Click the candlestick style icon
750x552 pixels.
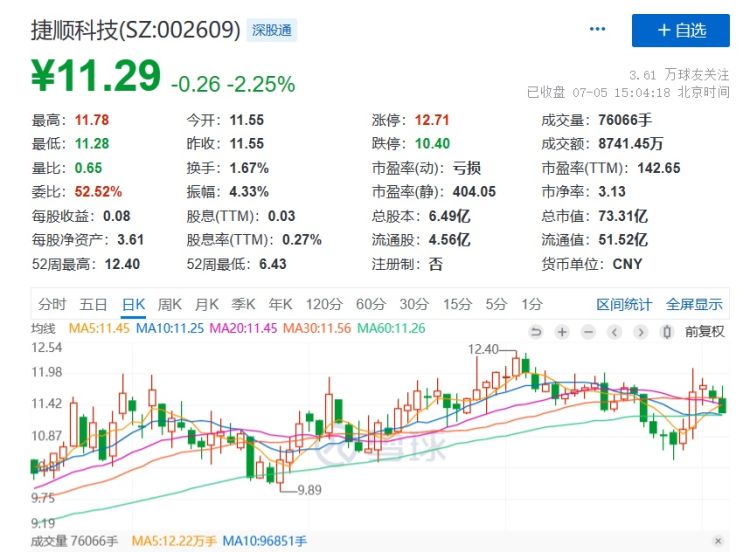[667, 331]
